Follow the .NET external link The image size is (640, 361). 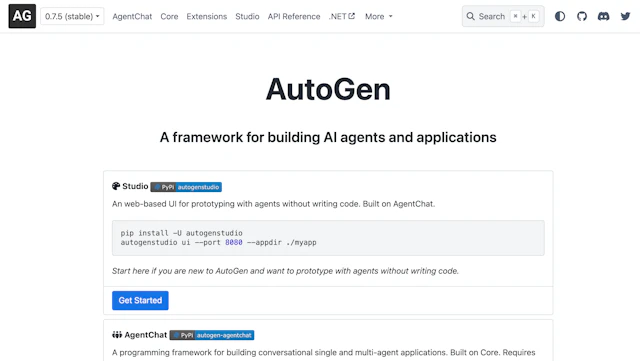click(342, 16)
